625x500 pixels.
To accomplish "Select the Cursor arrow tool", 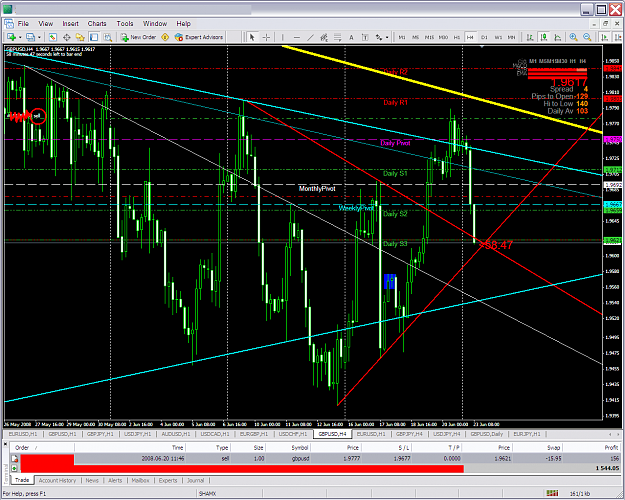I will [x=252, y=37].
